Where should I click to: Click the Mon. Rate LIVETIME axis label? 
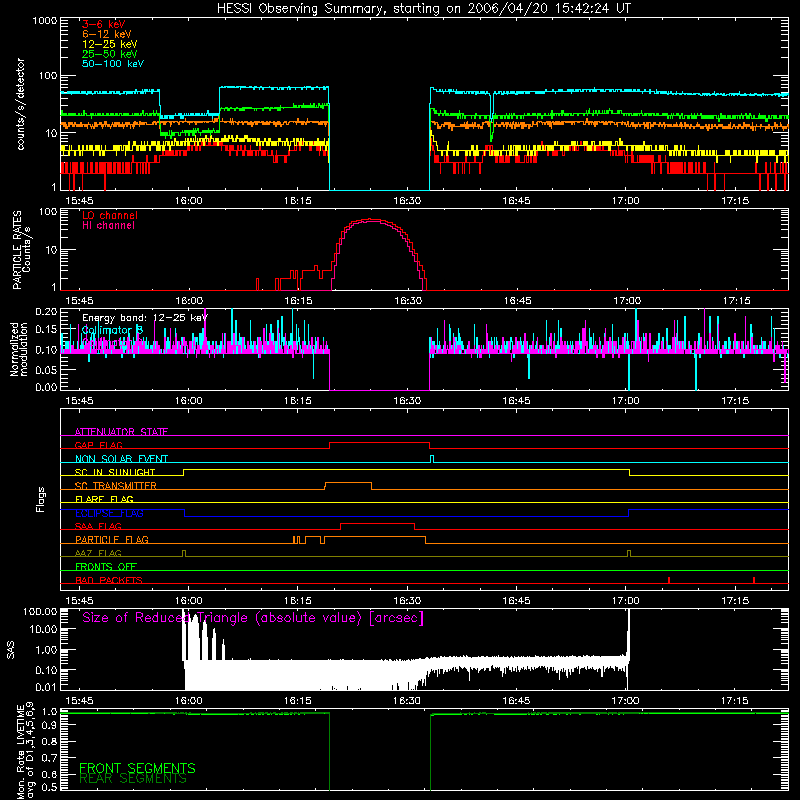(26, 752)
